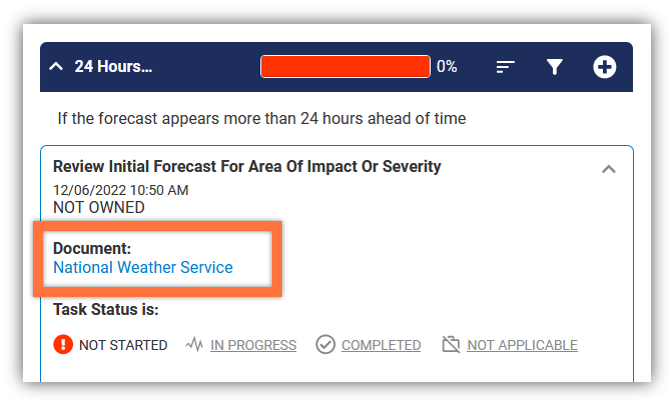This screenshot has width=672, height=404.
Task: Click the red Not Started exclamation icon
Action: (x=63, y=344)
